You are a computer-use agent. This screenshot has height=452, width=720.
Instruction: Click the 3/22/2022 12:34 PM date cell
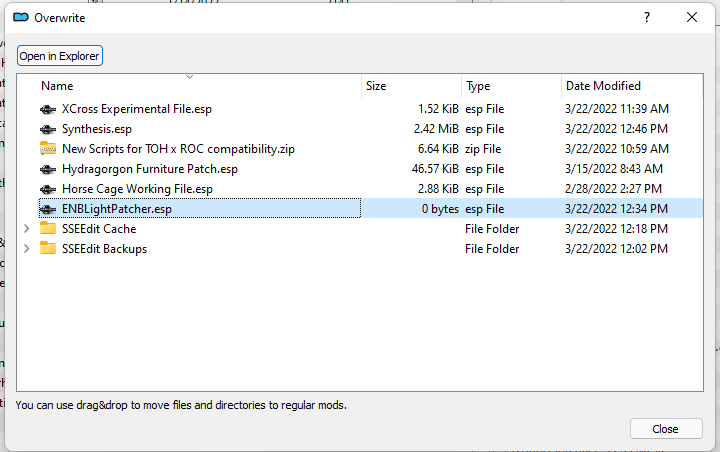click(616, 209)
